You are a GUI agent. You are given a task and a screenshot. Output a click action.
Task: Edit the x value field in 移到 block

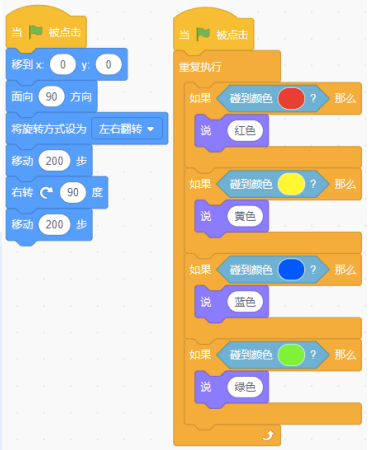click(x=63, y=64)
